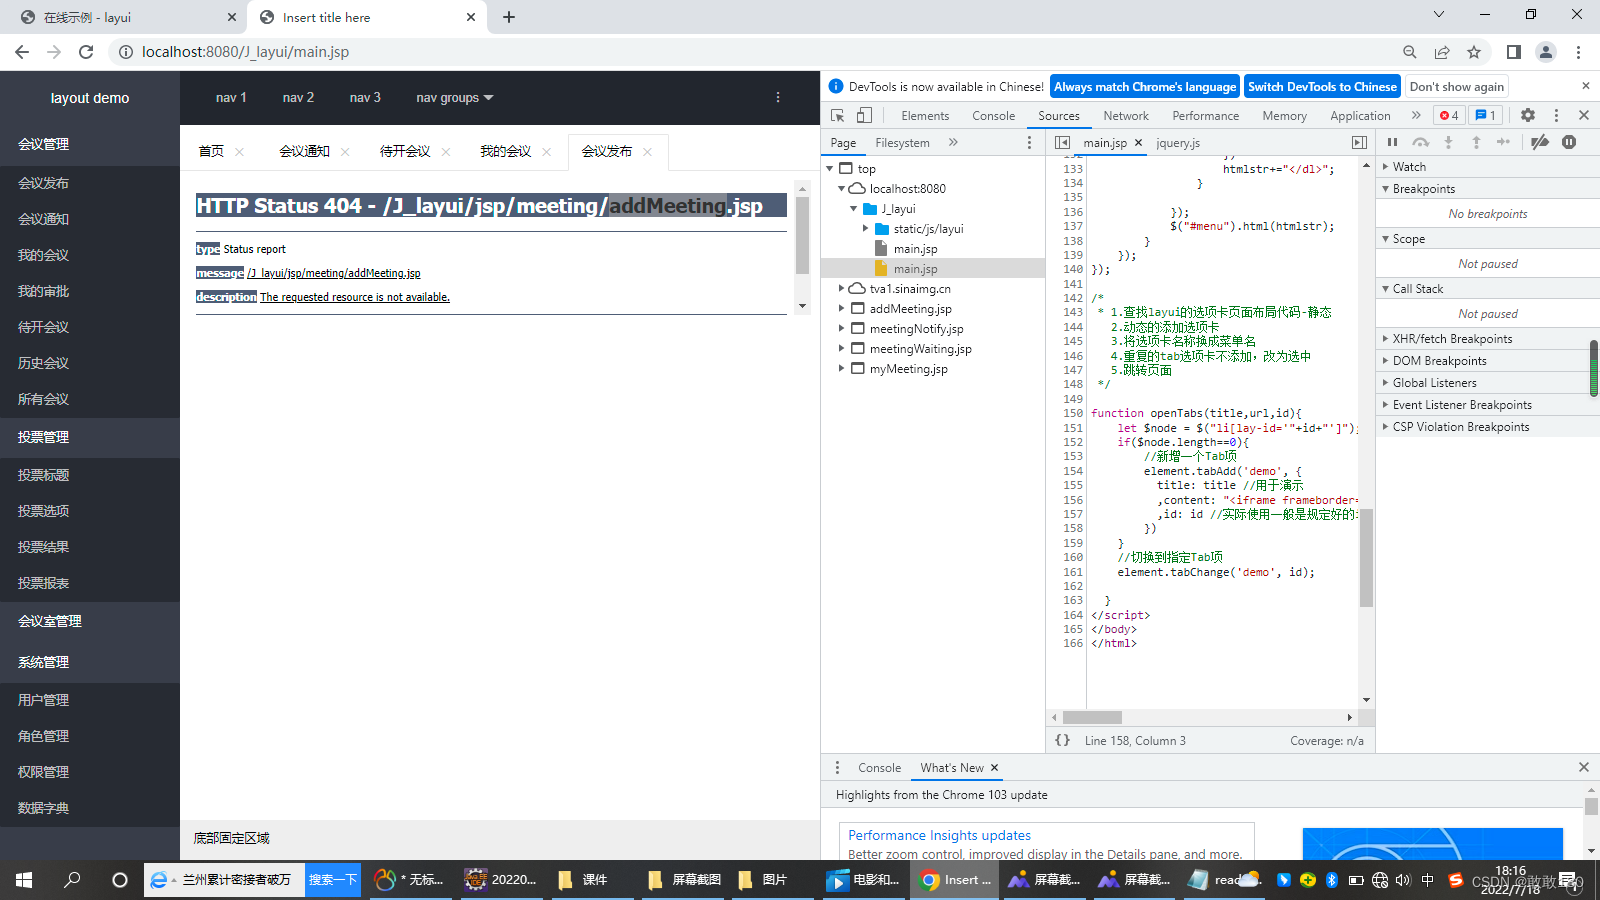Image resolution: width=1600 pixels, height=900 pixels.
Task: Open DevTools settings gear
Action: (1528, 116)
